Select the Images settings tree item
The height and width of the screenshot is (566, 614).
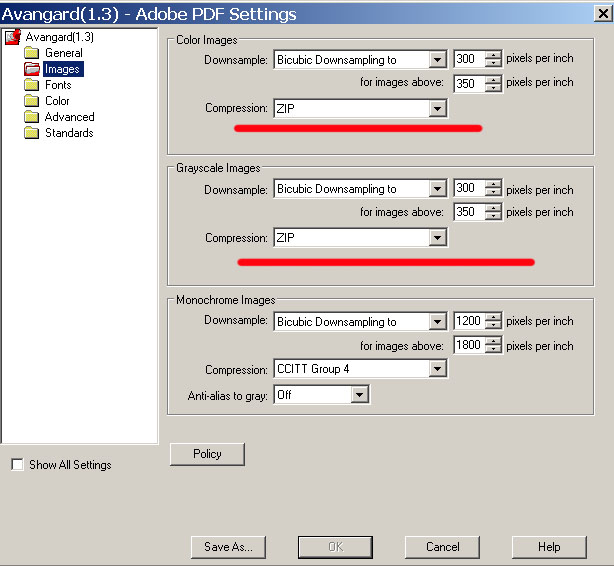63,69
